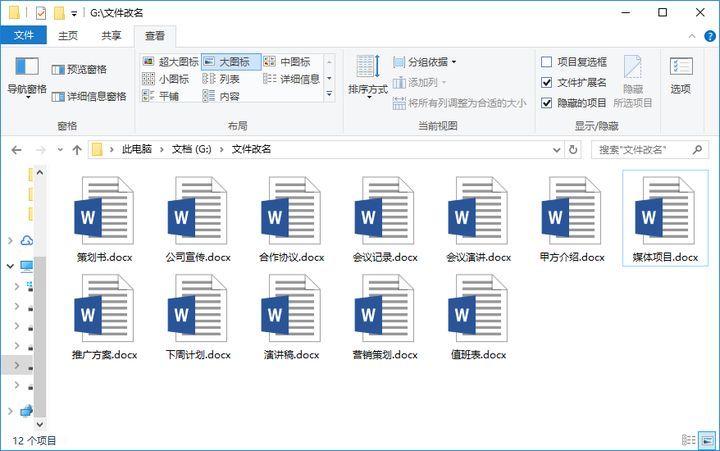720x451 pixels.
Task: Select the file 甲方介绍.docx
Action: pyautogui.click(x=572, y=219)
